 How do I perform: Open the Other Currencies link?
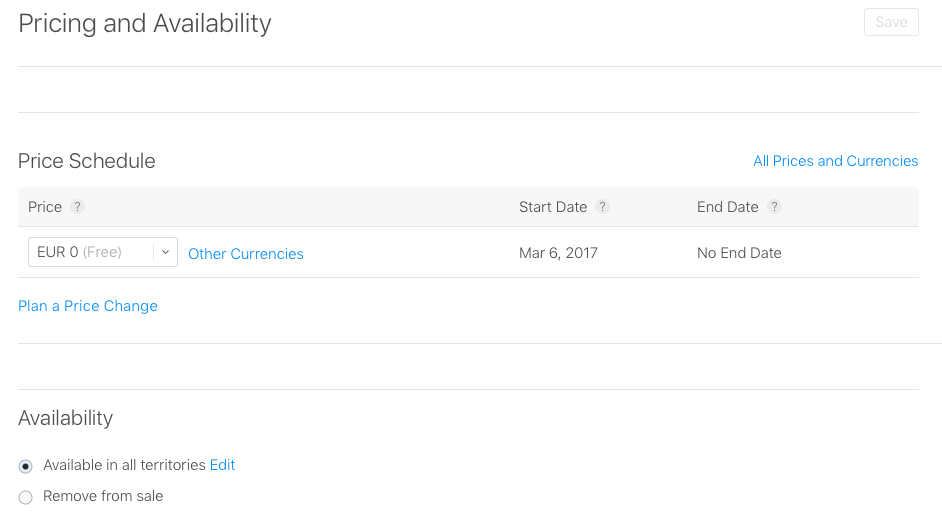pos(246,254)
